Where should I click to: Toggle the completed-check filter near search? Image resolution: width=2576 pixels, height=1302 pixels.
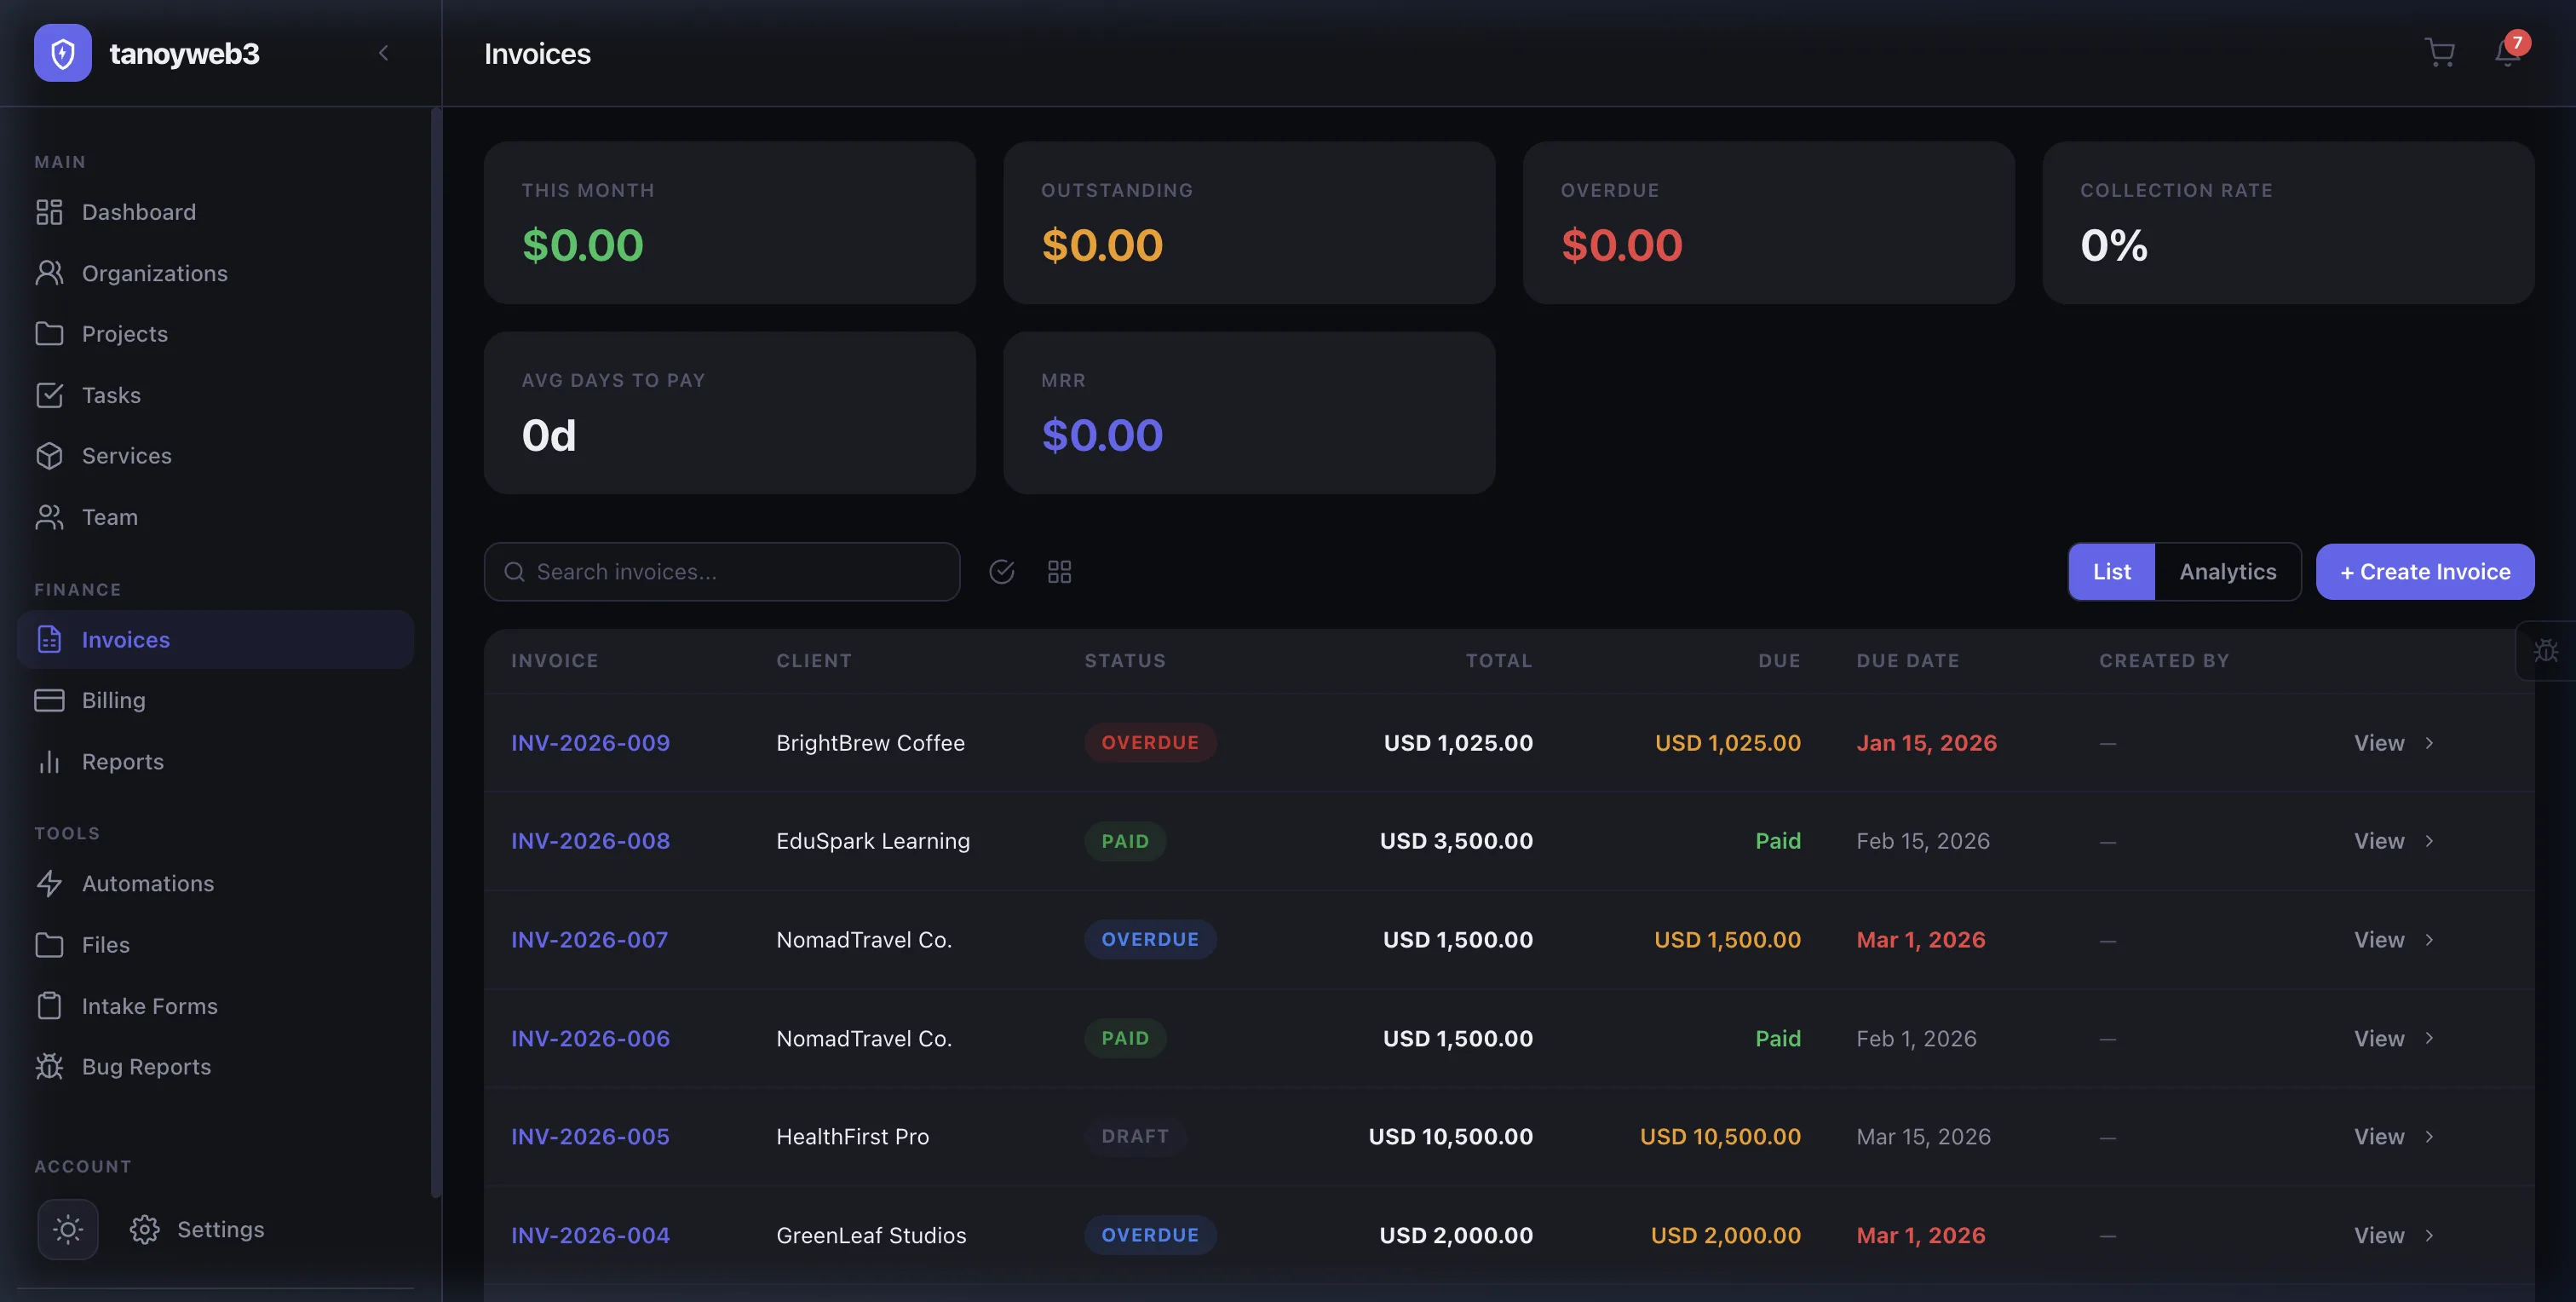pos(1003,571)
